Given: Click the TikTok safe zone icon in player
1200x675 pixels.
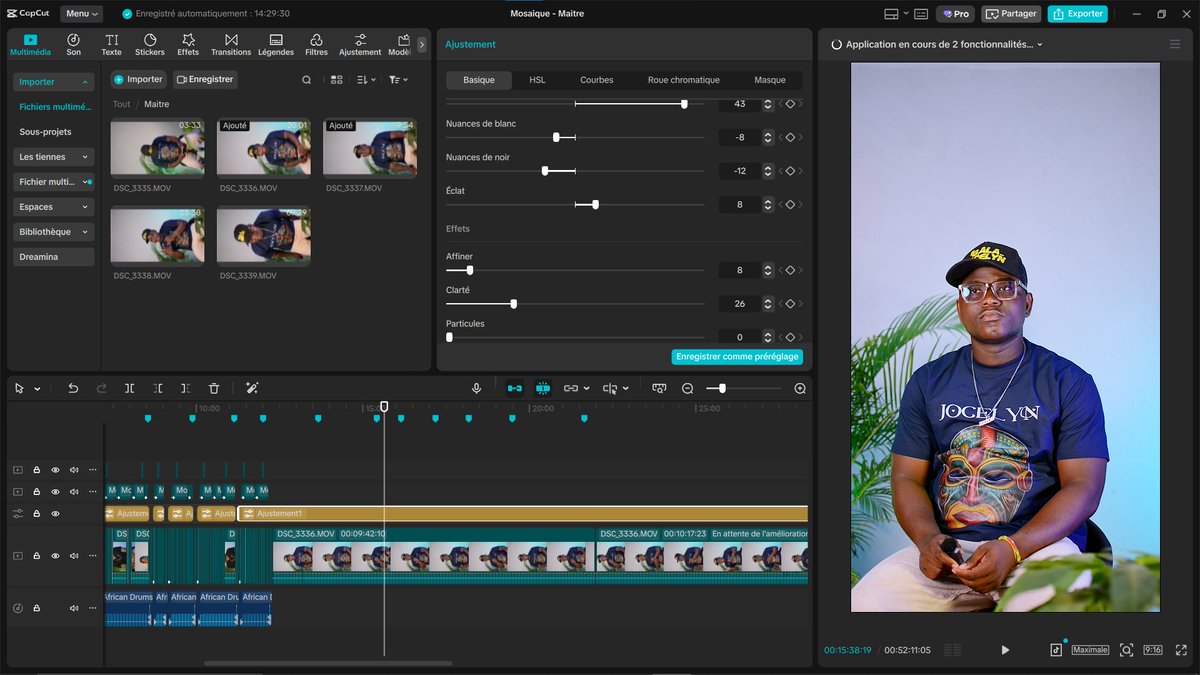Looking at the screenshot, I should (x=1056, y=650).
